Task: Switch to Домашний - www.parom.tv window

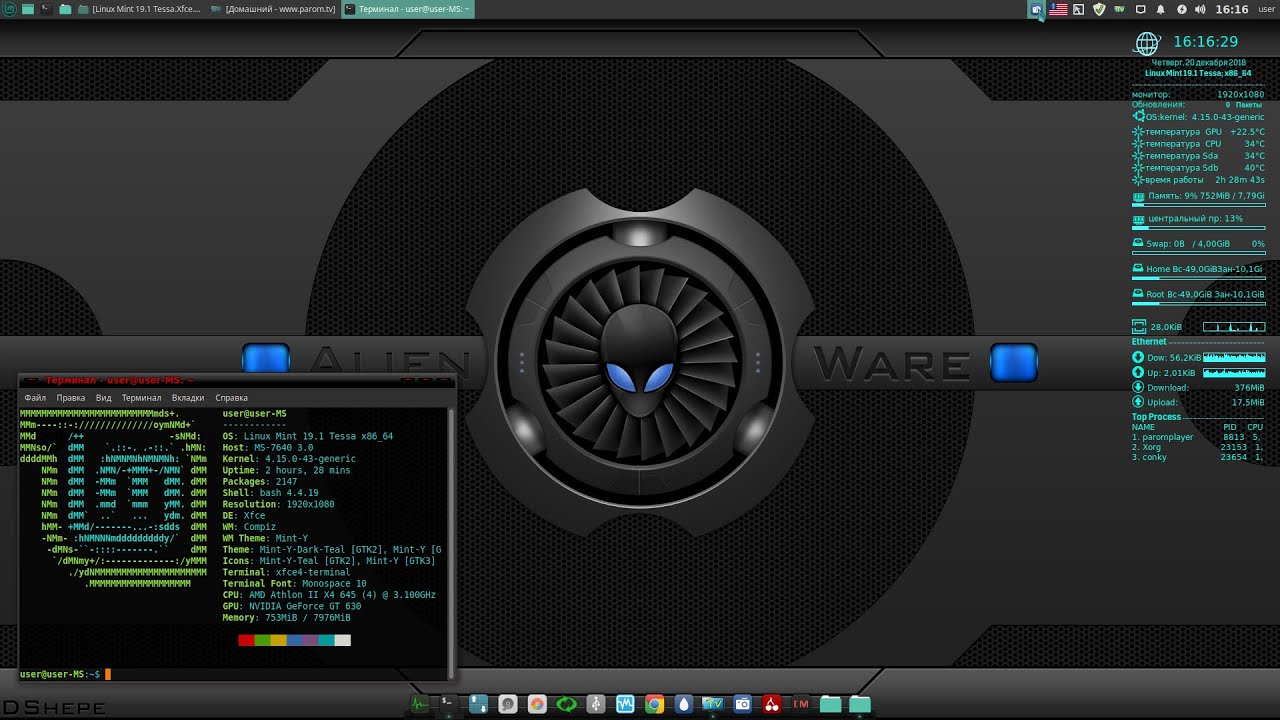Action: coord(273,9)
